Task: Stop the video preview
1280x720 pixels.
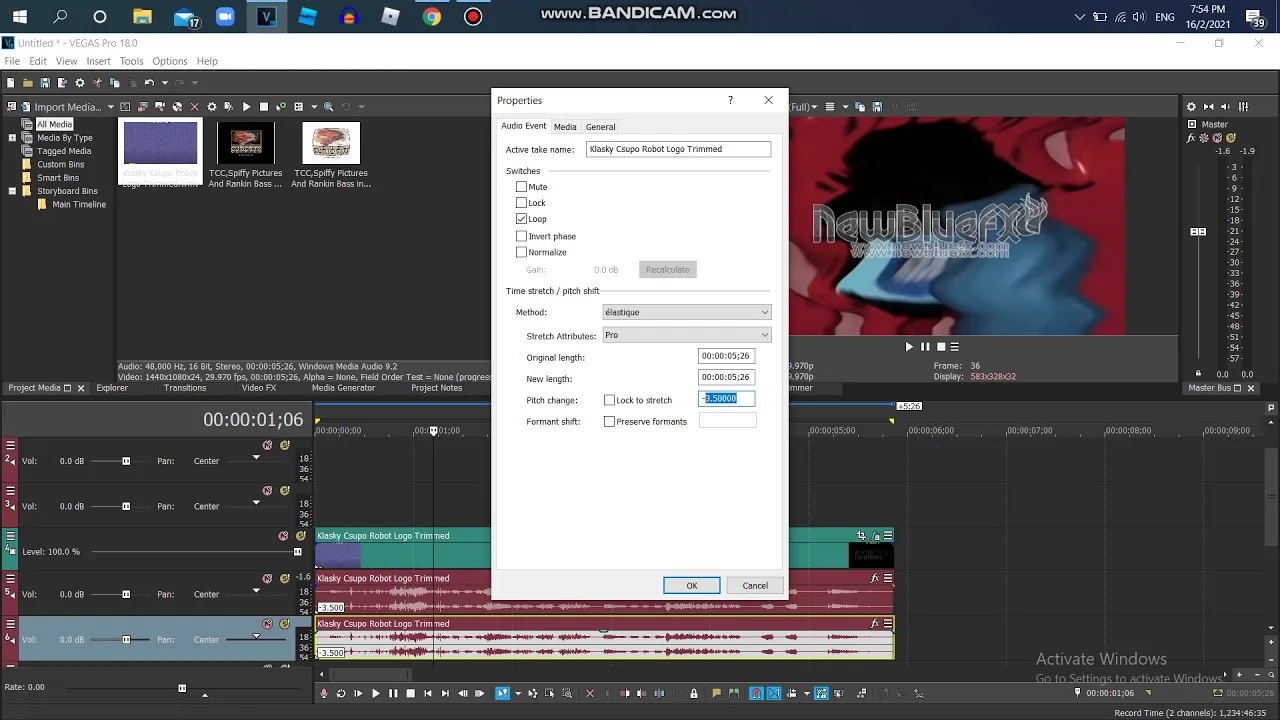Action: pos(940,347)
